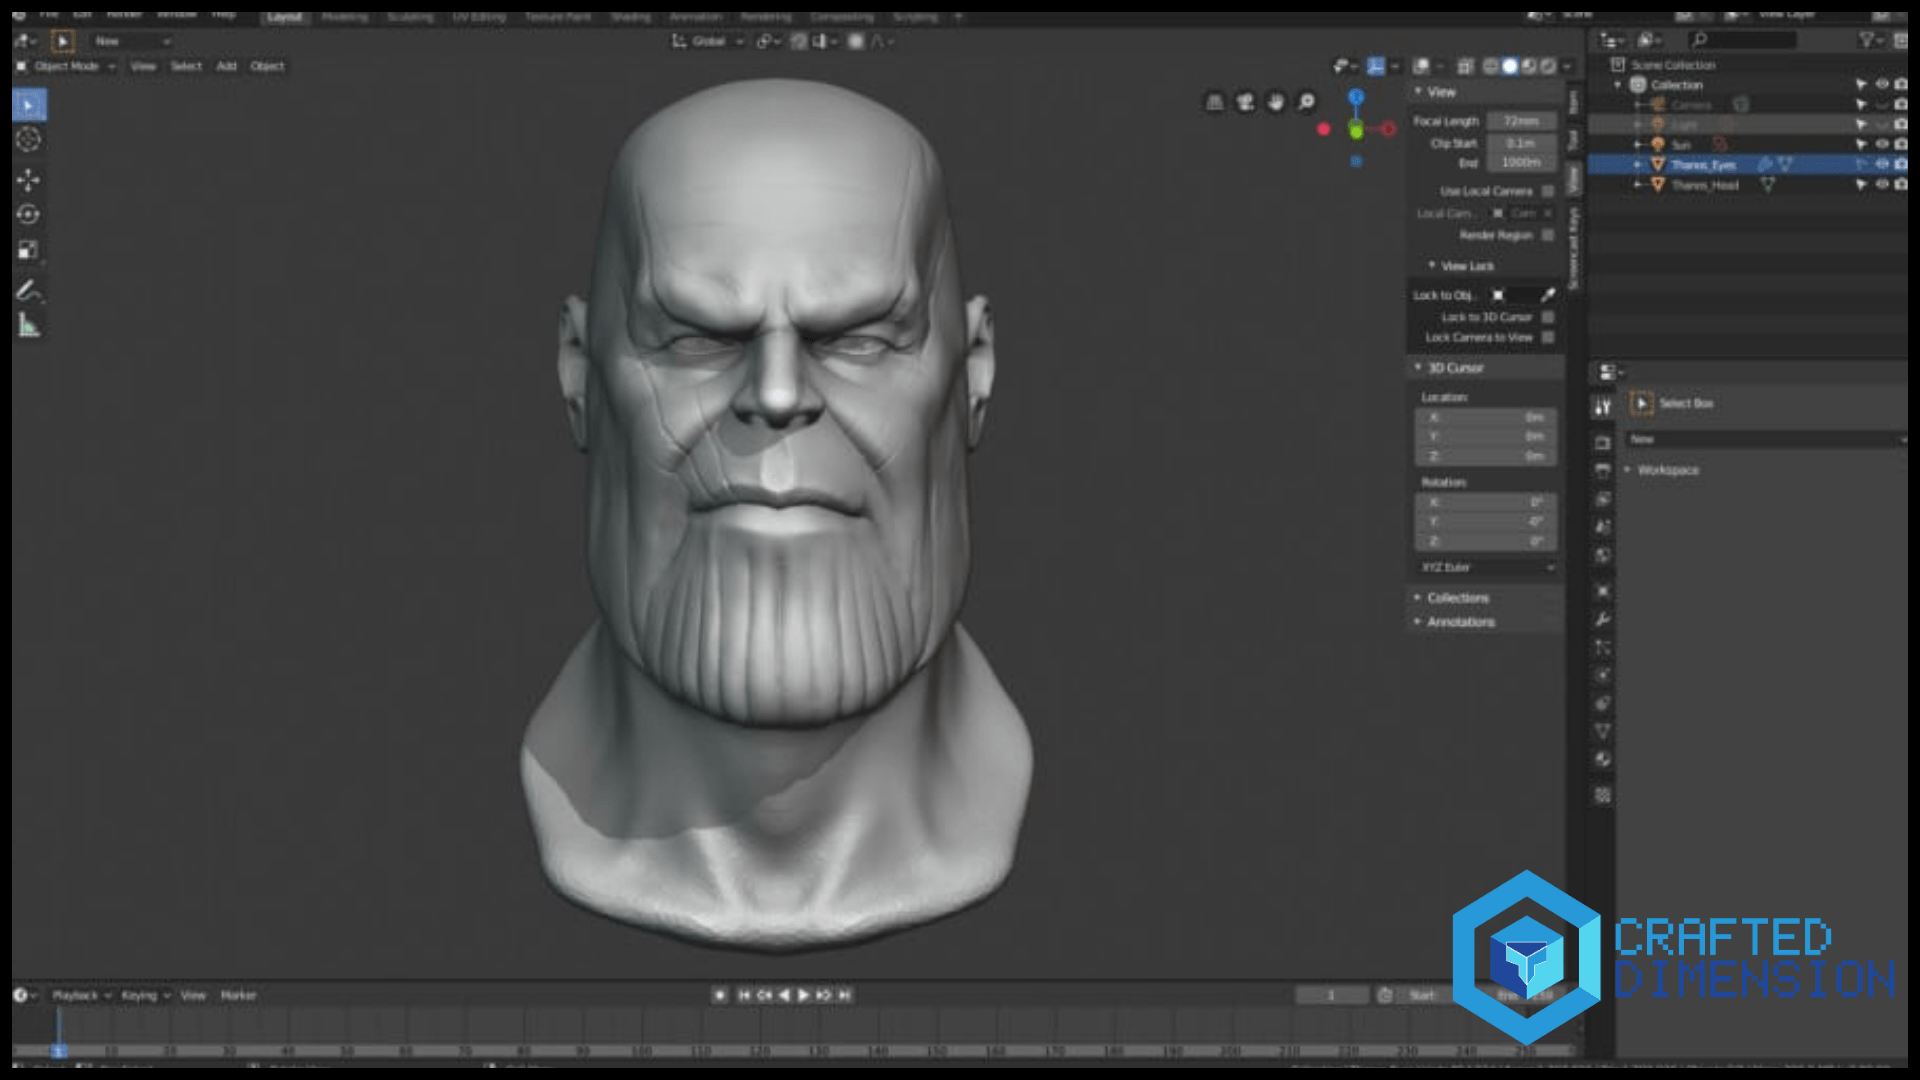Toggle visibility eye for Thanos_Head
The width and height of the screenshot is (1920, 1080).
[x=1882, y=185]
